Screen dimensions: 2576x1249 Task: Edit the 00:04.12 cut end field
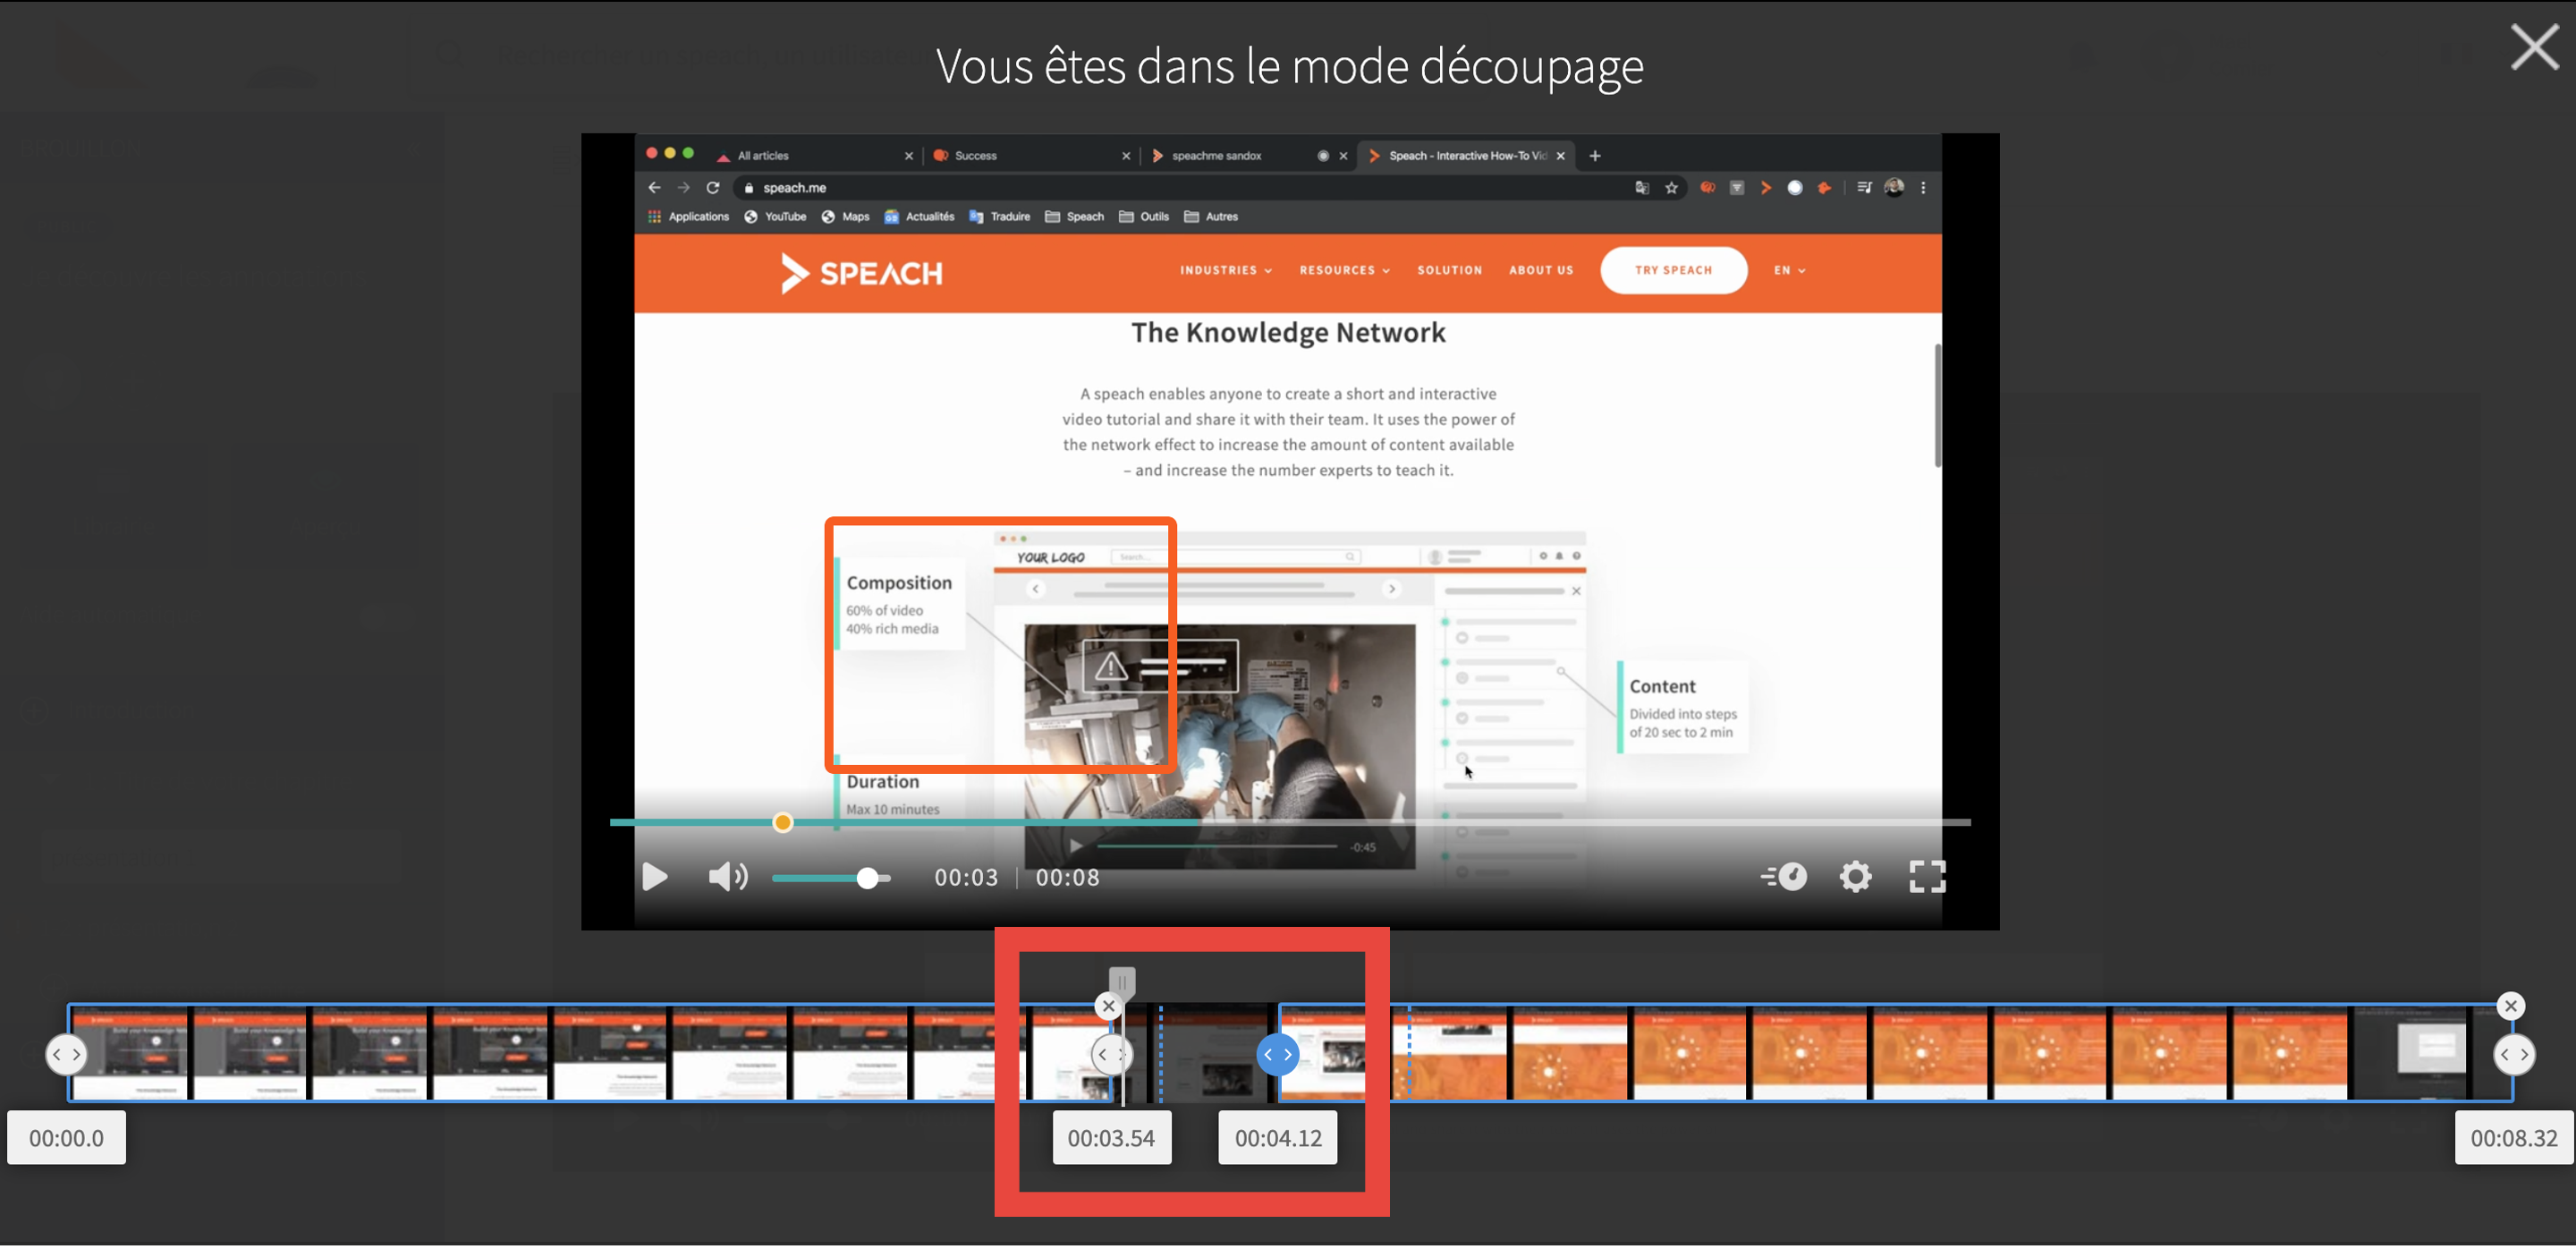coord(1278,1138)
